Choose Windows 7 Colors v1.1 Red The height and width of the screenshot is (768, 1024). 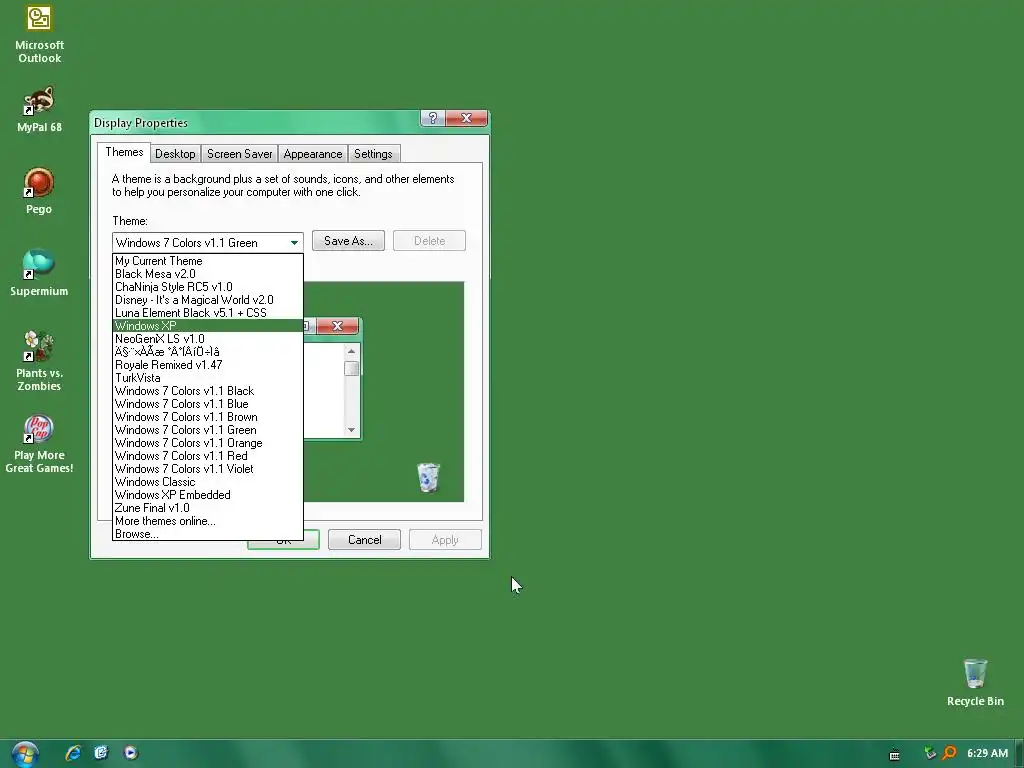(x=208, y=456)
